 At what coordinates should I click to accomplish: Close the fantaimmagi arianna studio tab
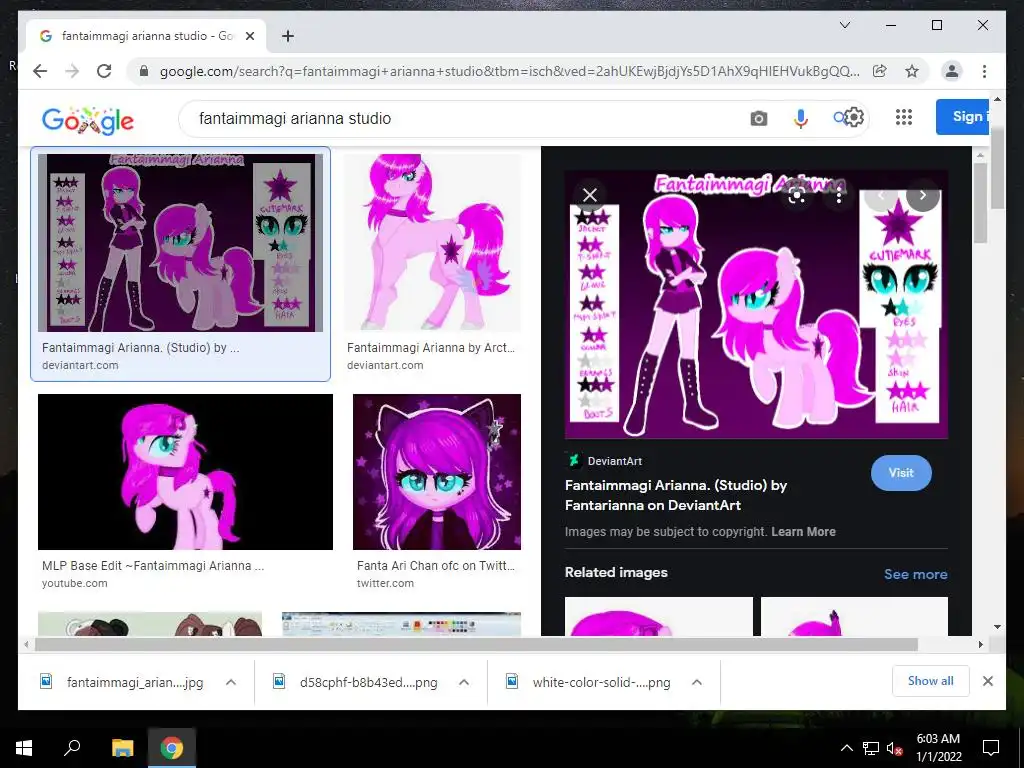click(x=249, y=36)
